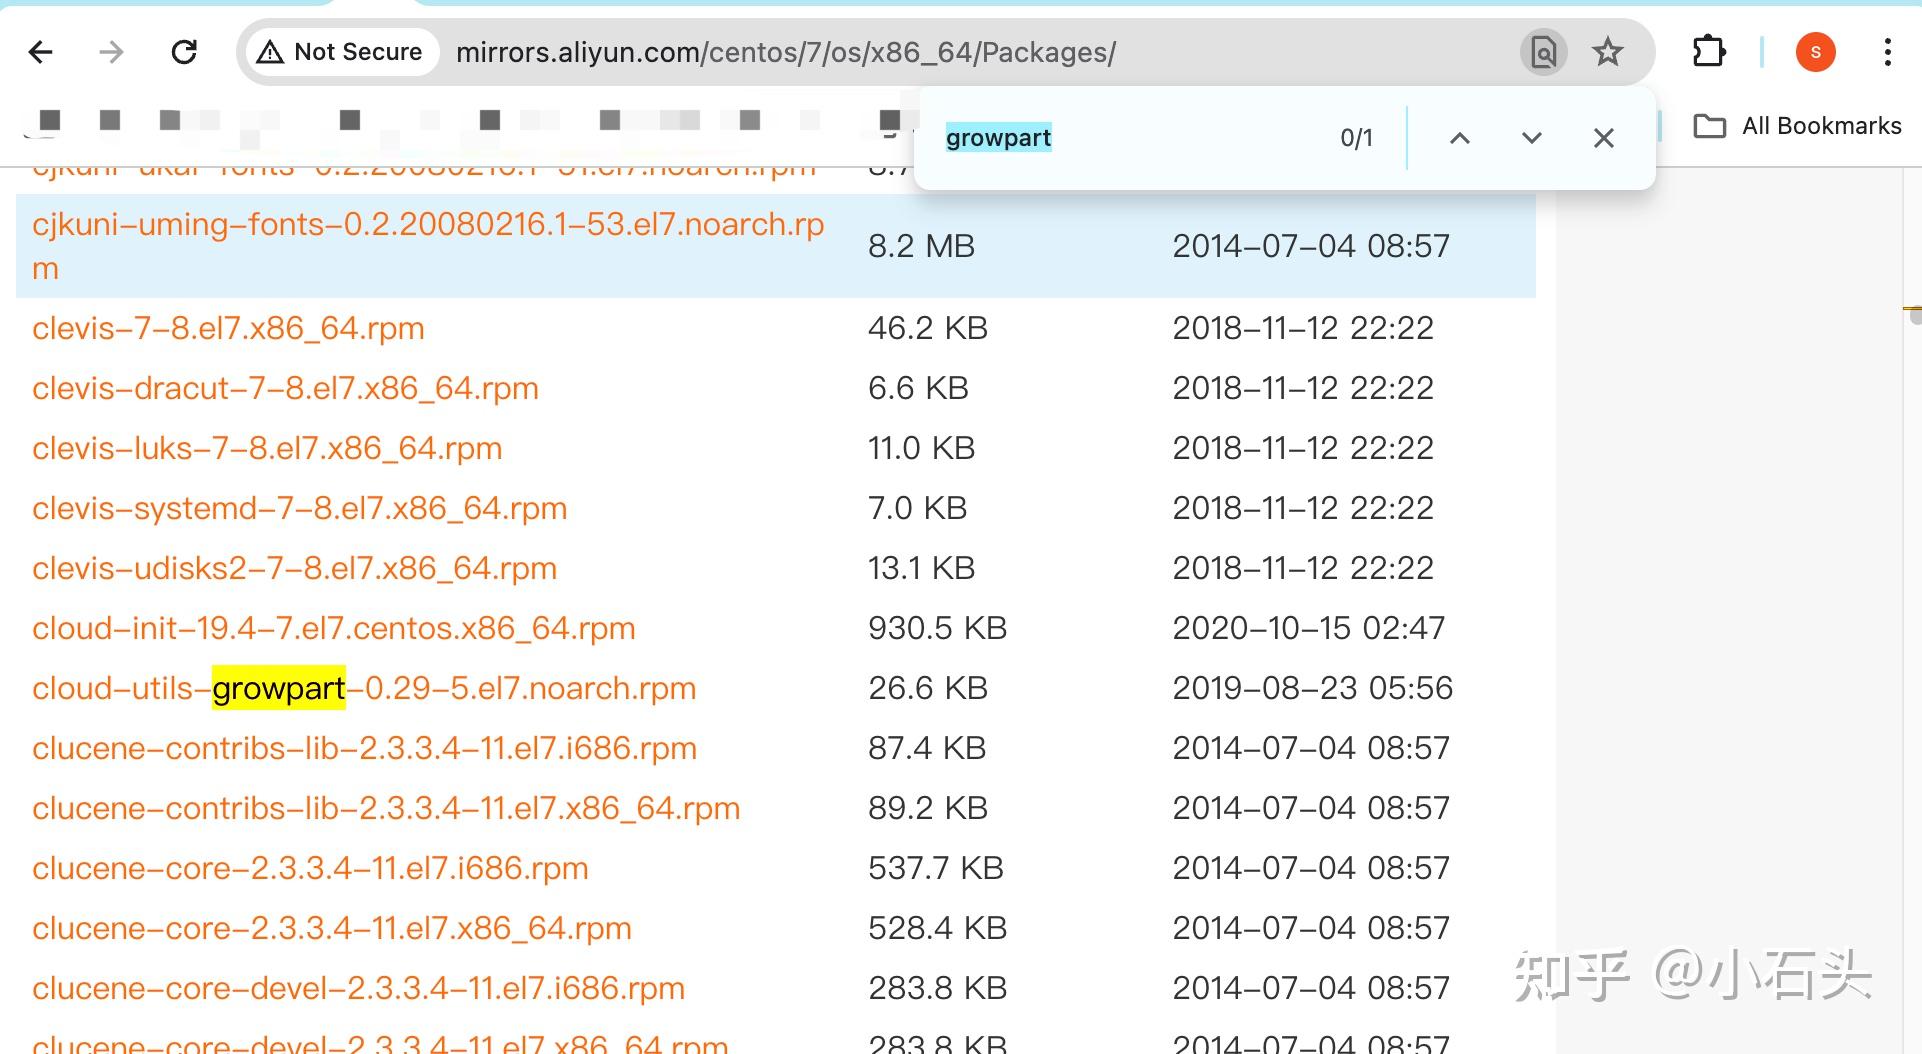Open clucene-core-2.3.3.4-11.el7.i686.rpm link
1922x1054 pixels.
coord(310,868)
